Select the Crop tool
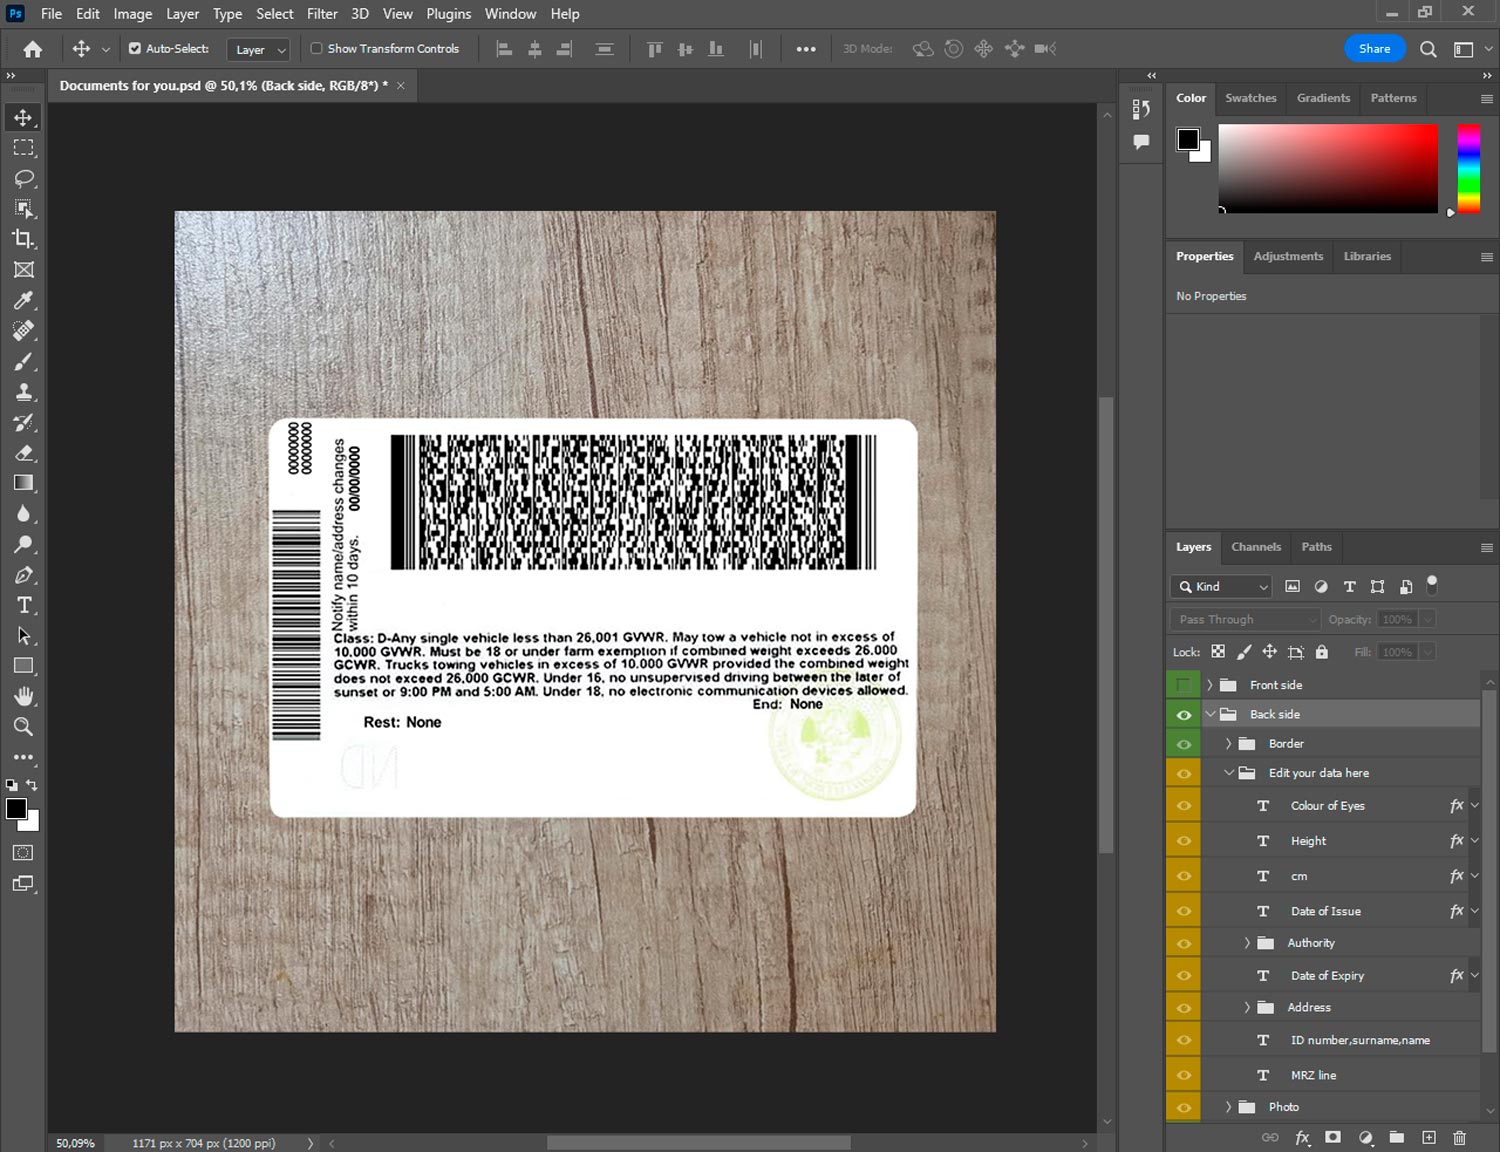 click(24, 239)
